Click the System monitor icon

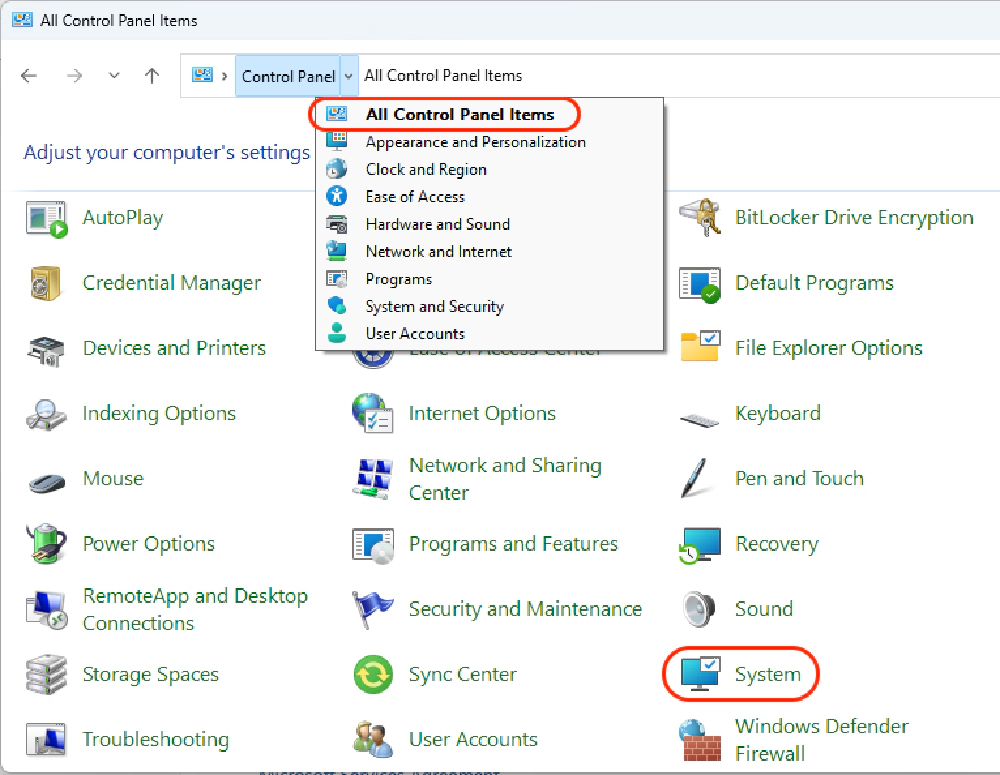(700, 673)
